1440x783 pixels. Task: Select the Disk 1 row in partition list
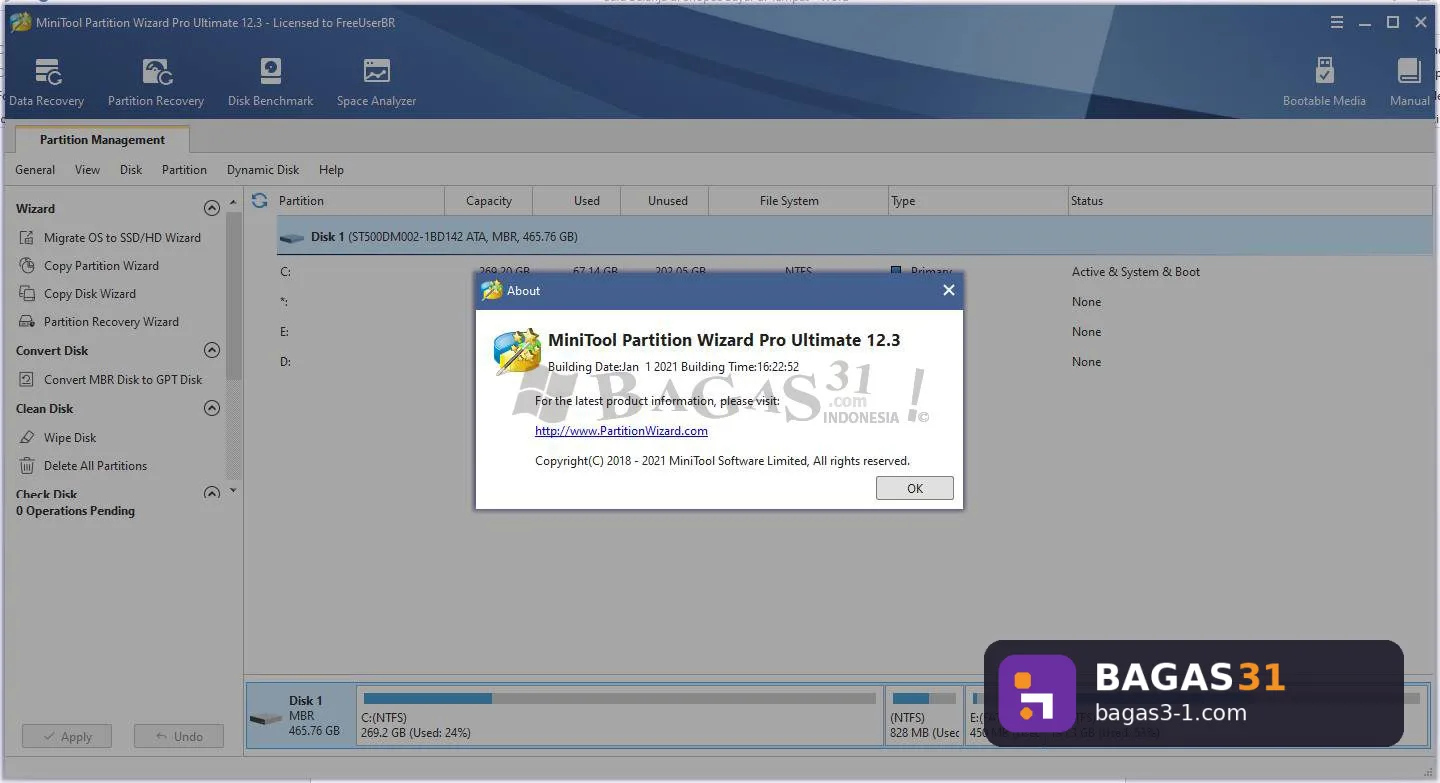(855, 237)
